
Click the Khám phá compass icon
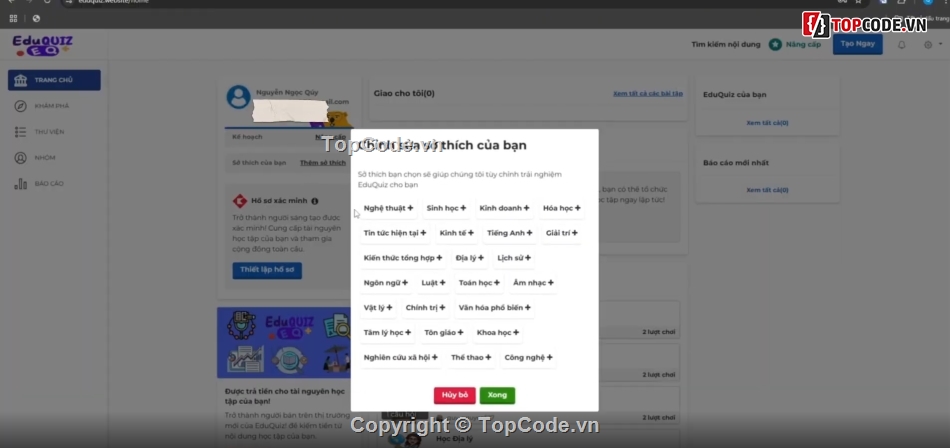21,106
